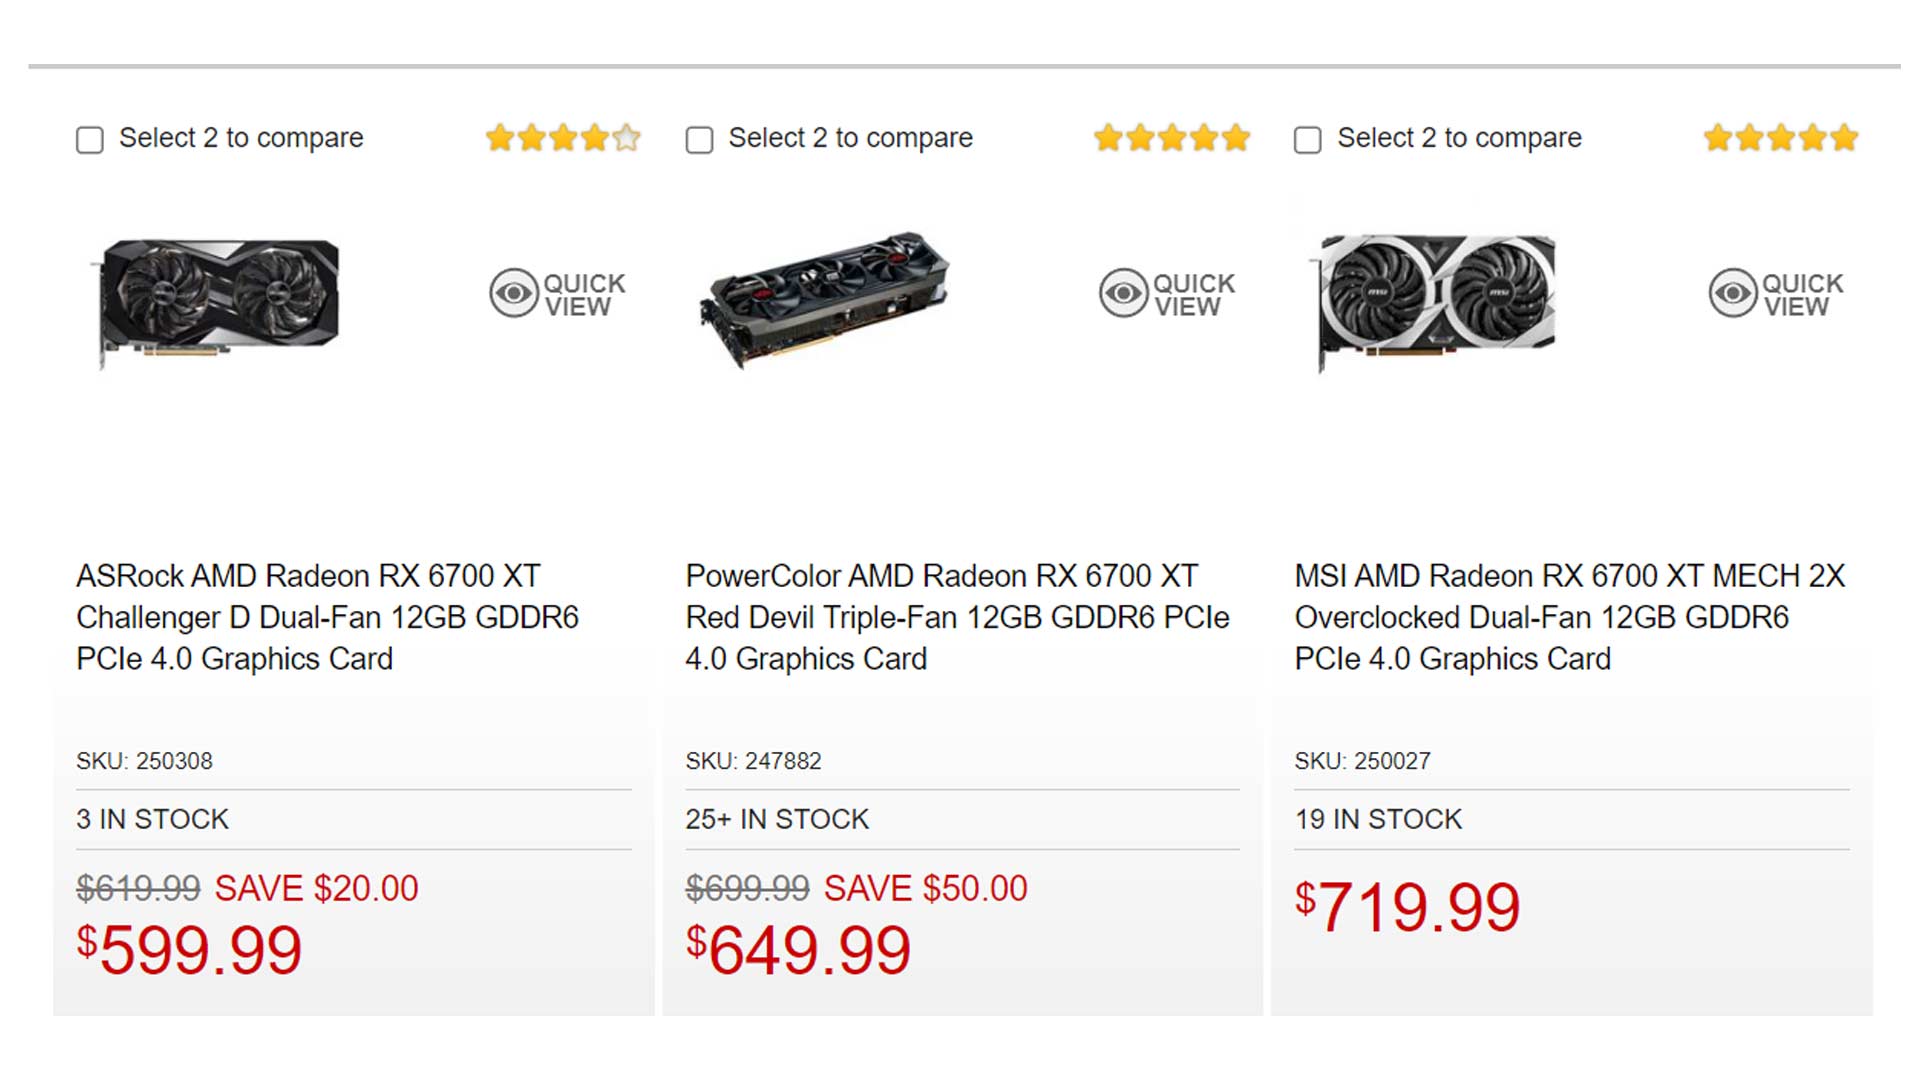Click the SAVE $50.00 discount label
This screenshot has height=1080, width=1920.
pos(925,888)
